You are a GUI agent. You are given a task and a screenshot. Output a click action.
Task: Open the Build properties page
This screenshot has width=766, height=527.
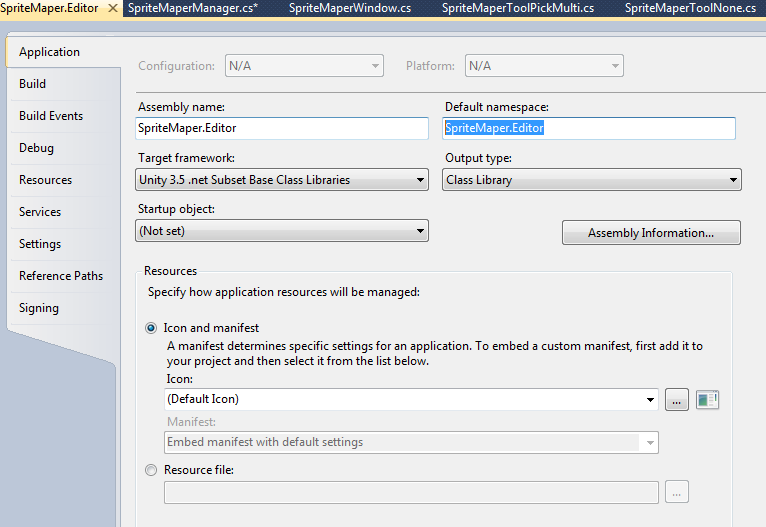coord(33,84)
